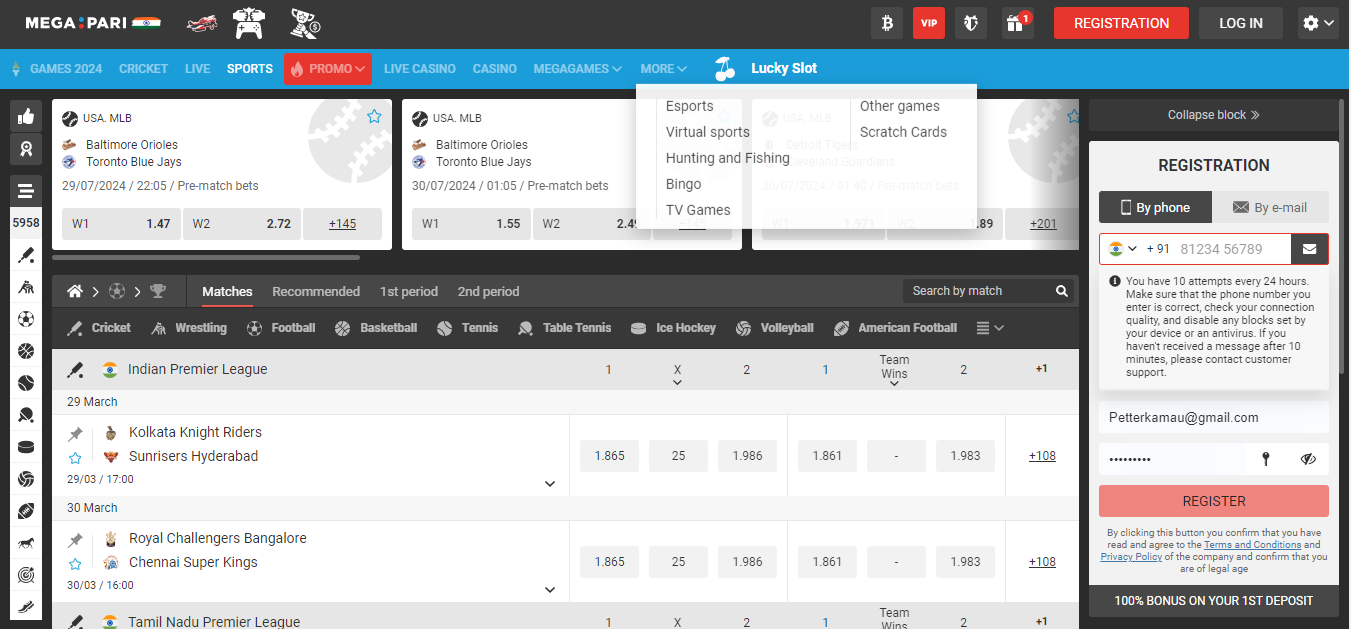Switch to the Recommended tab
The height and width of the screenshot is (629, 1351).
tap(316, 291)
